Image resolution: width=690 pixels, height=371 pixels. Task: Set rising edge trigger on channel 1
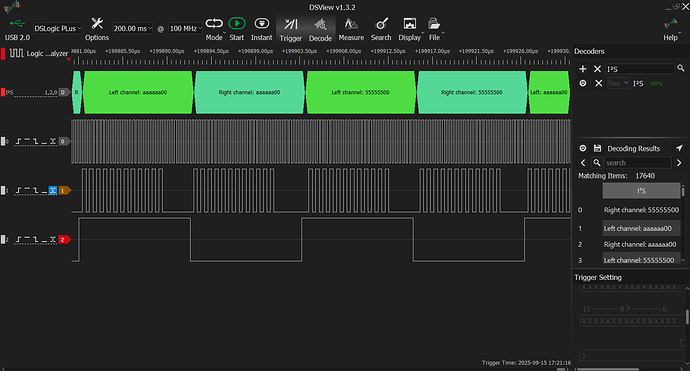tap(18, 191)
